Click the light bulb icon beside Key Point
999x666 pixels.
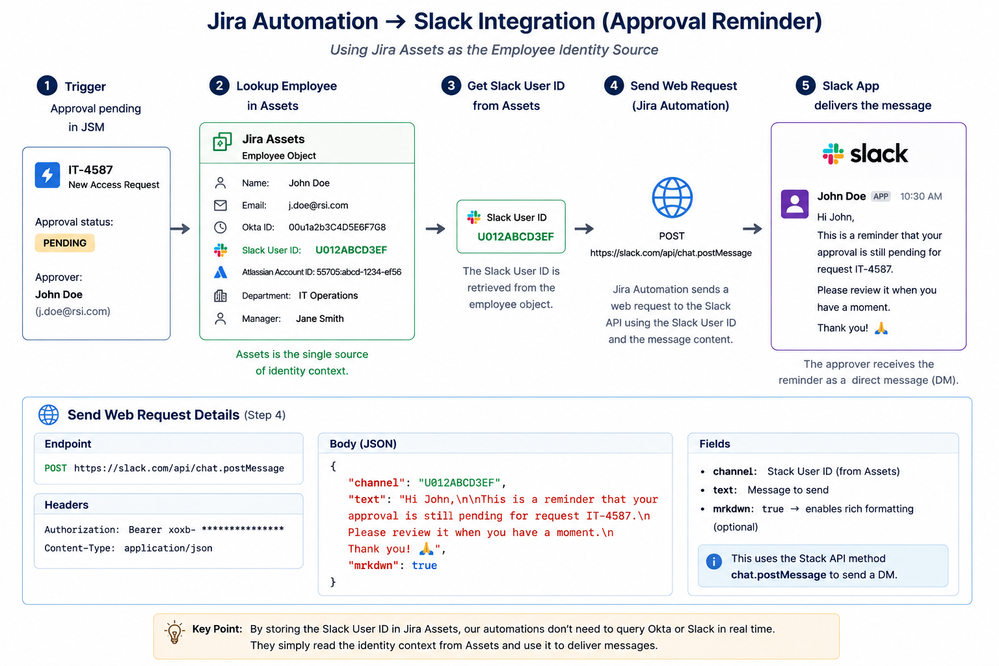tap(174, 632)
